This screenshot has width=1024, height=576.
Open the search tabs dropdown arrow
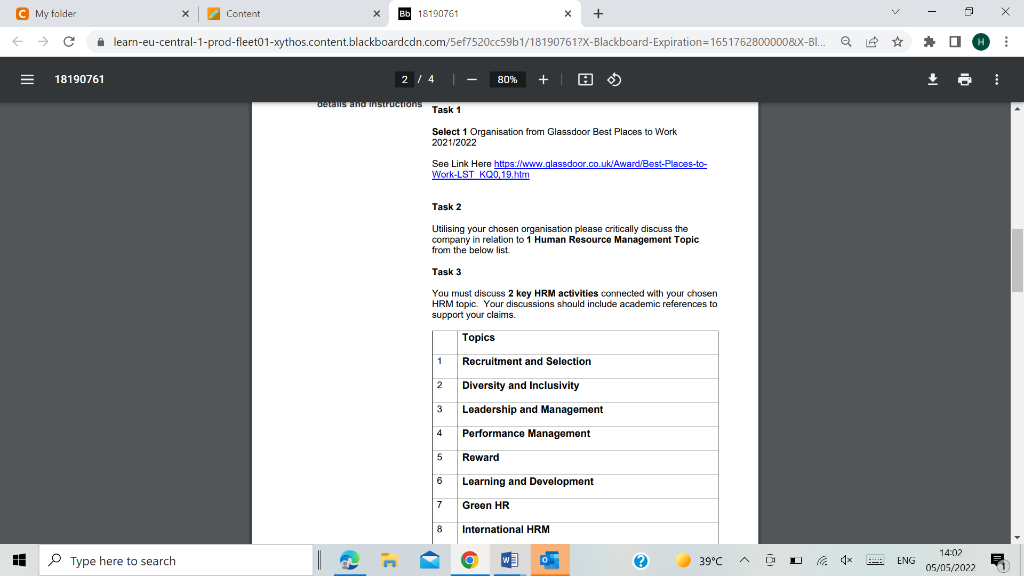pos(895,12)
